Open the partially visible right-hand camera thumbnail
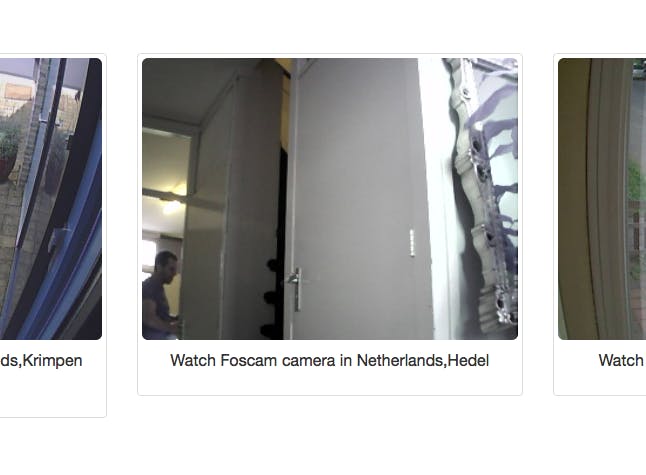646x475 pixels. click(602, 199)
